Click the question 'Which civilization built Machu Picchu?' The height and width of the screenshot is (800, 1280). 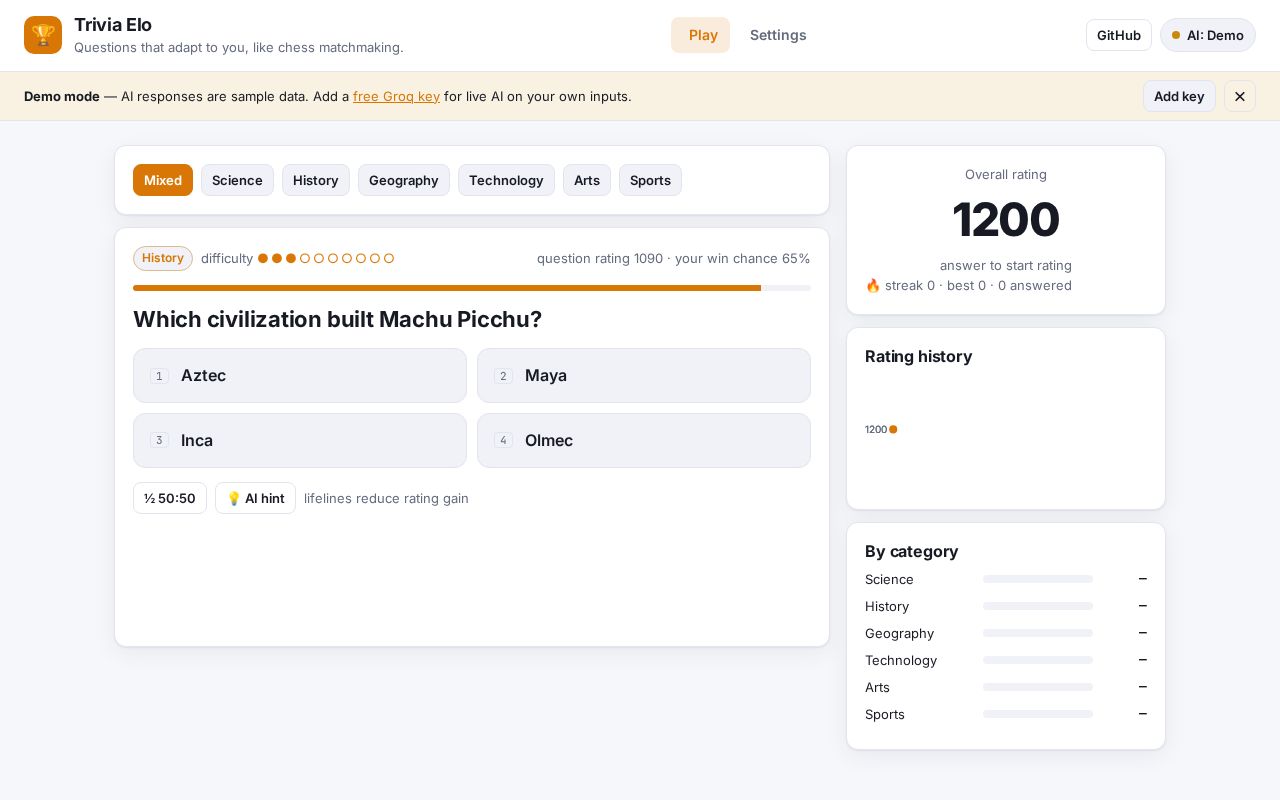pyautogui.click(x=338, y=319)
